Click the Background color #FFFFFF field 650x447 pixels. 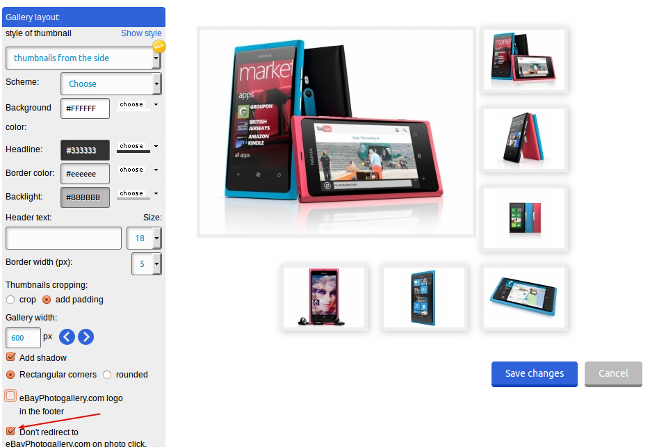tap(85, 108)
